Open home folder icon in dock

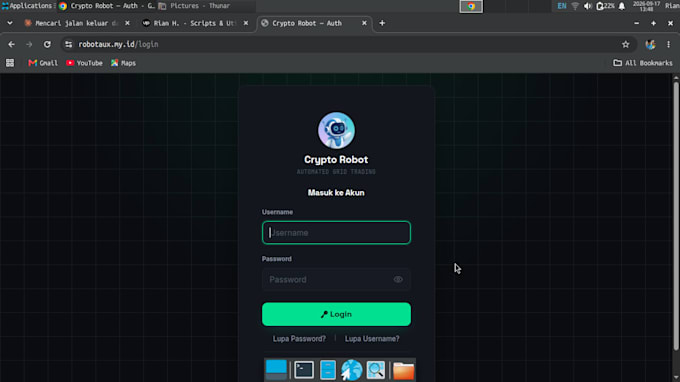(x=404, y=371)
